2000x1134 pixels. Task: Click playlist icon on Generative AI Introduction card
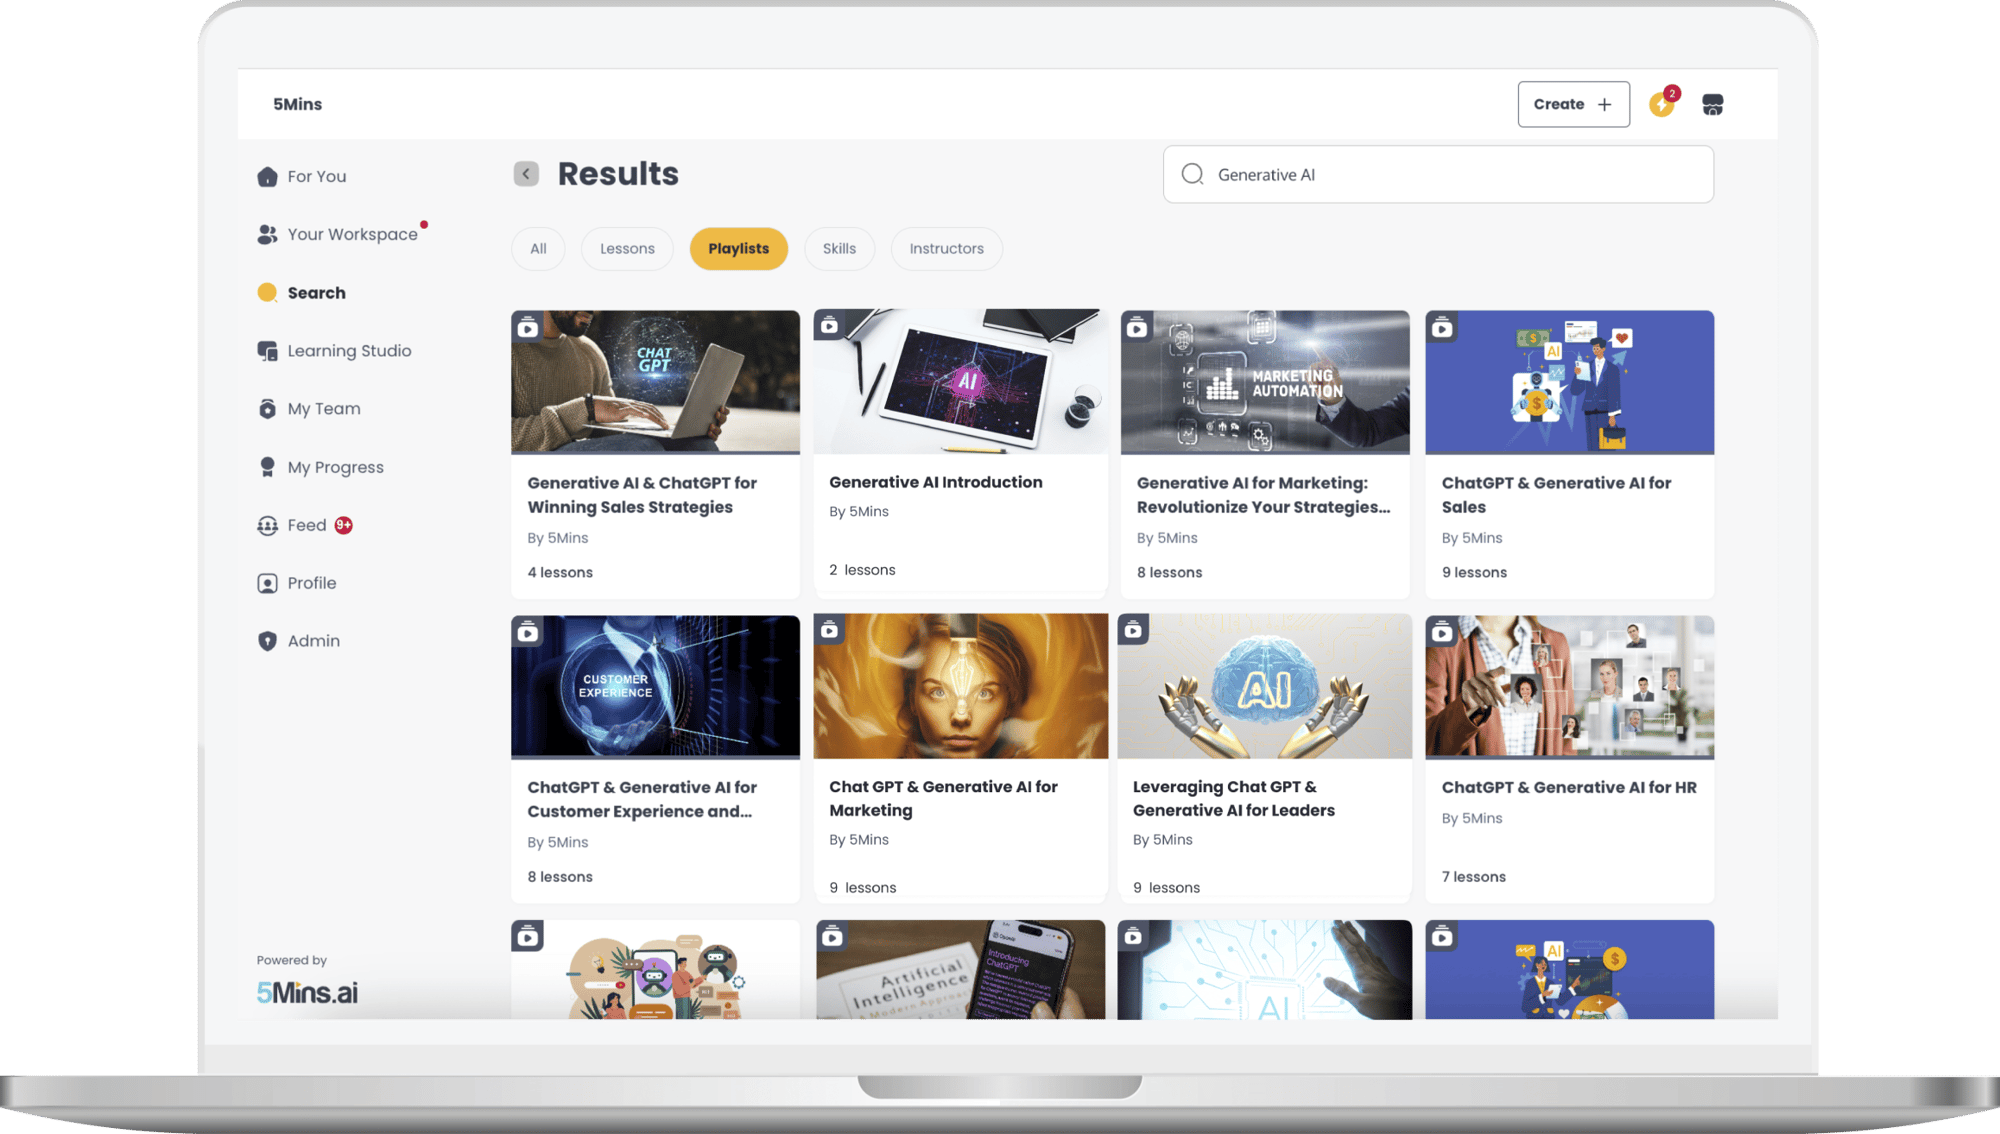pyautogui.click(x=830, y=325)
